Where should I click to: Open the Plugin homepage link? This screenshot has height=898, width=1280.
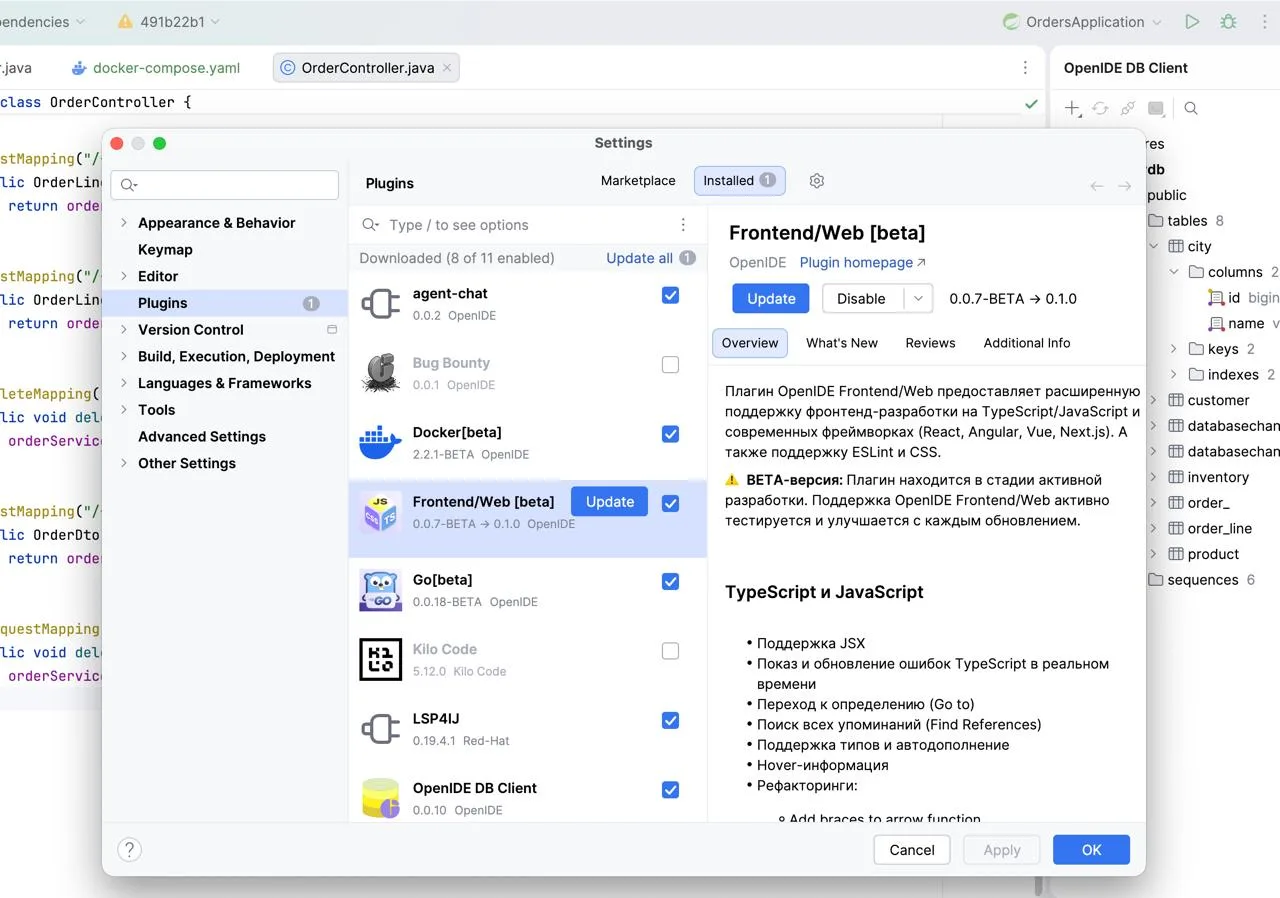(x=862, y=262)
